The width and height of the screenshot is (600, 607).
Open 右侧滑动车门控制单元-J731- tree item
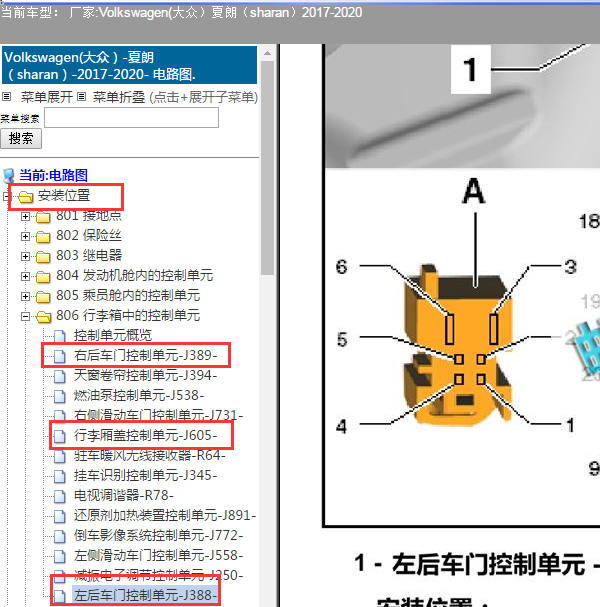coord(158,416)
